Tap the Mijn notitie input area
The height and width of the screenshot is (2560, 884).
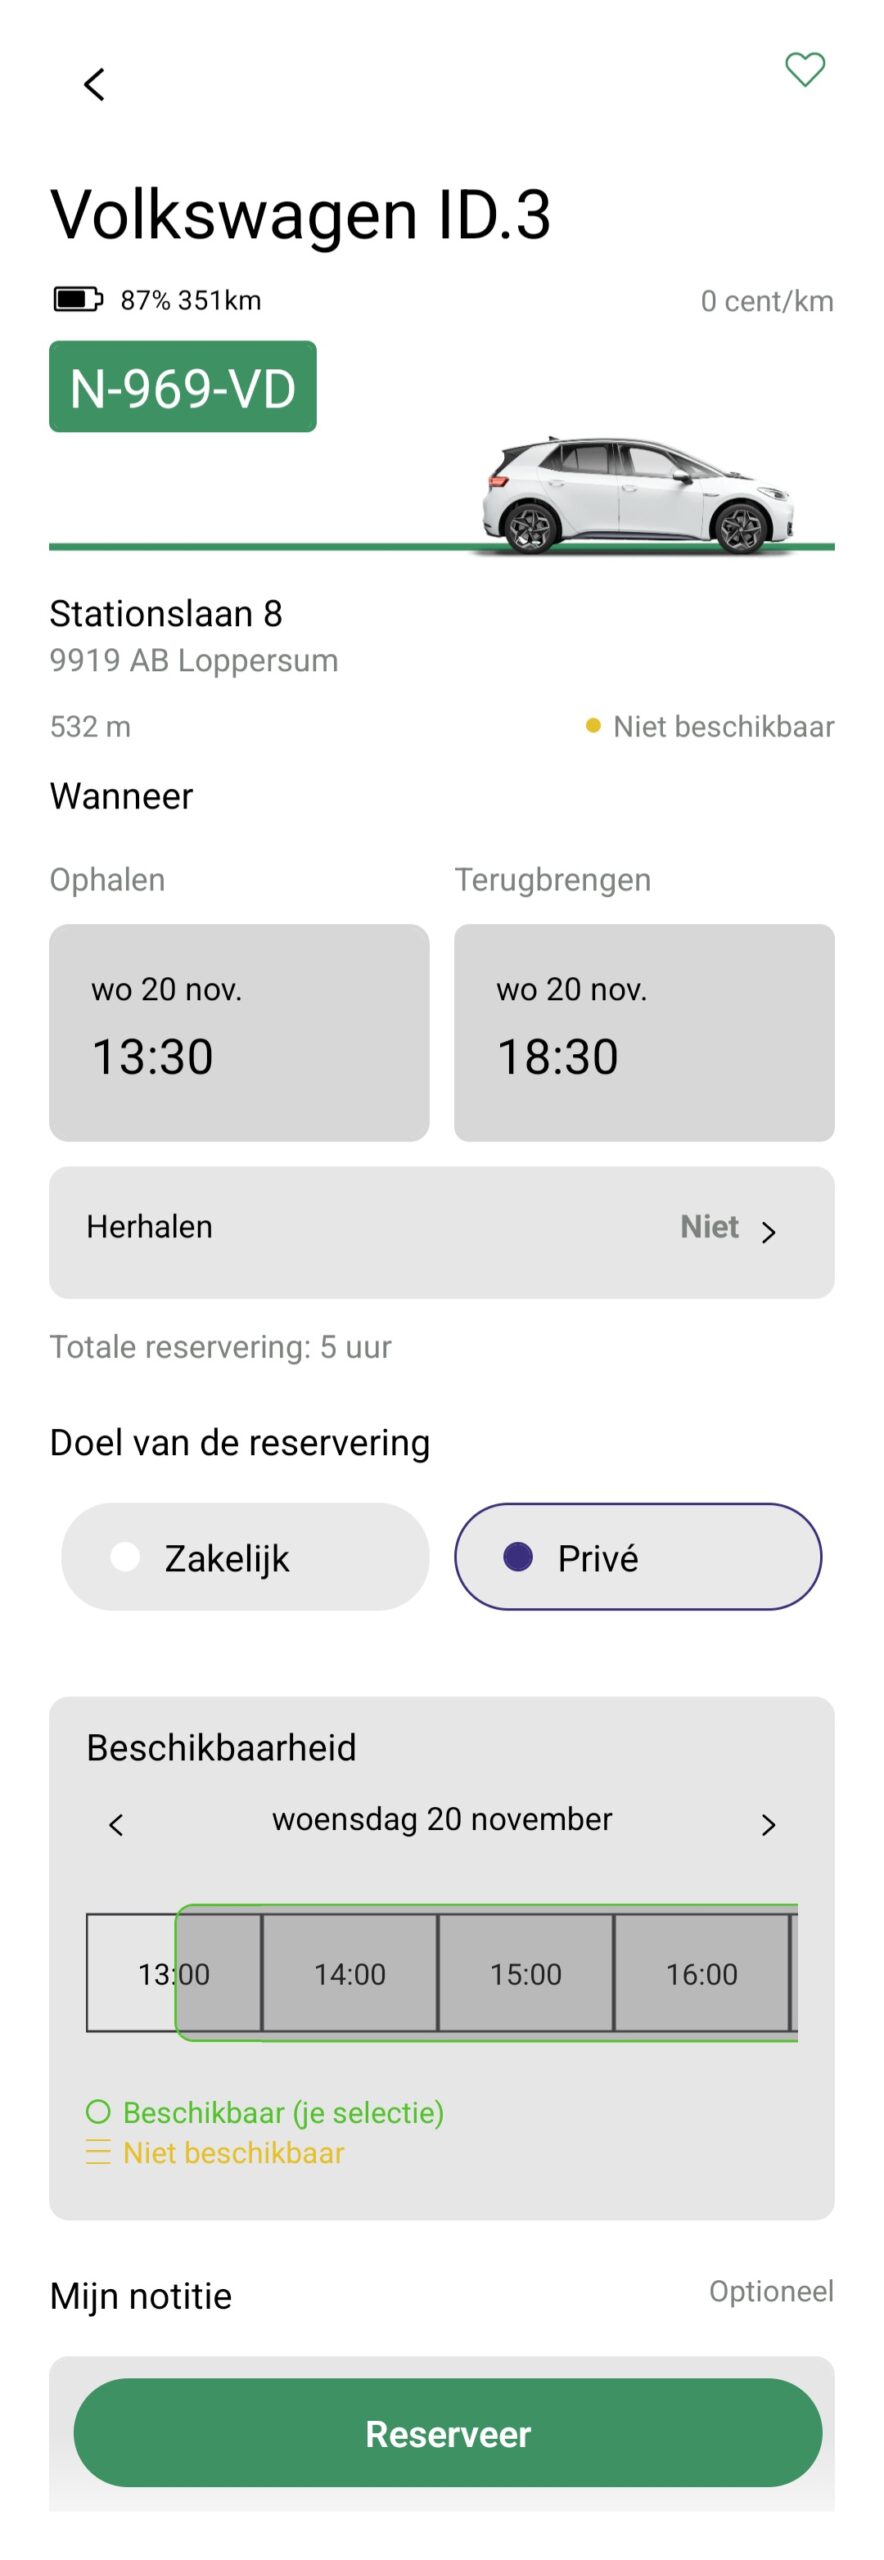442,2368
